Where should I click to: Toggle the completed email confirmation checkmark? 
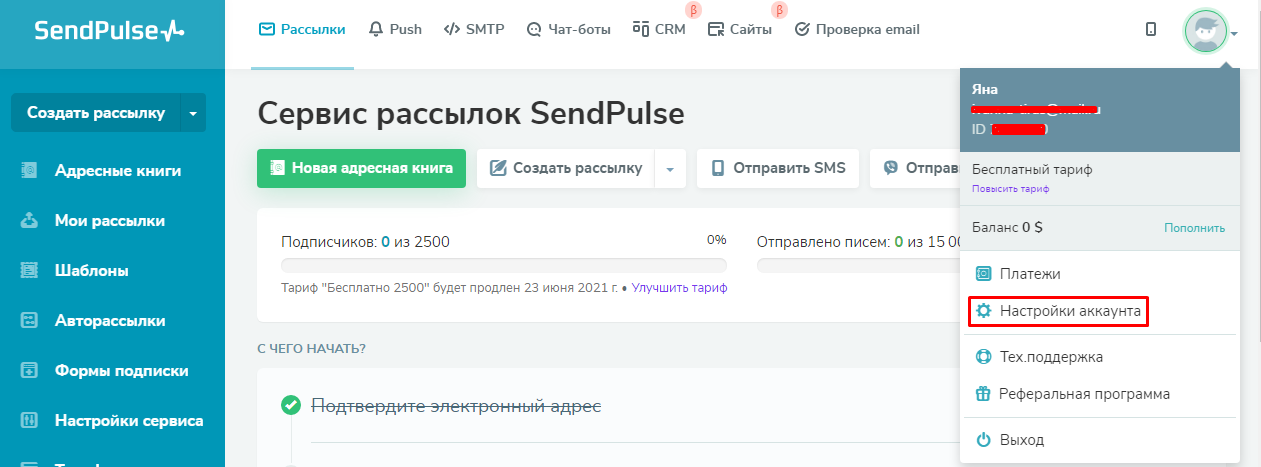[291, 405]
